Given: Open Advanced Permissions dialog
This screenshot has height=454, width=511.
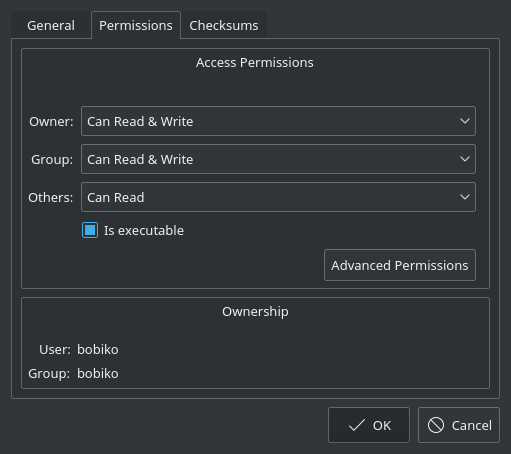Looking at the screenshot, I should pos(400,265).
